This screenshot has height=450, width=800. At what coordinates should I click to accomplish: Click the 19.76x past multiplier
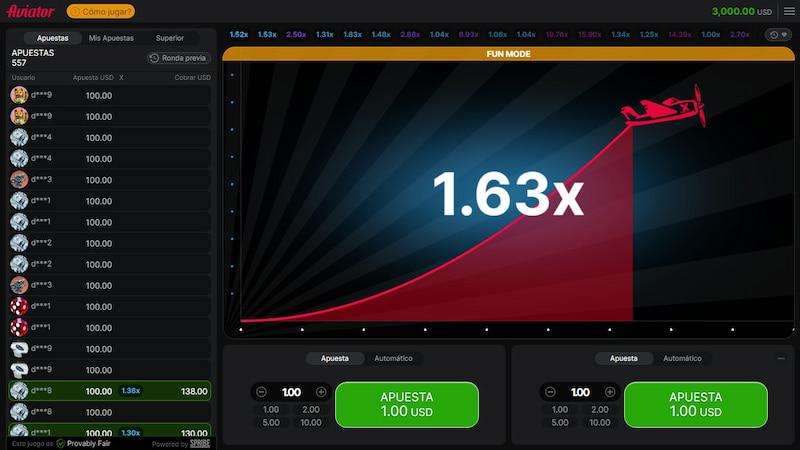[557, 35]
